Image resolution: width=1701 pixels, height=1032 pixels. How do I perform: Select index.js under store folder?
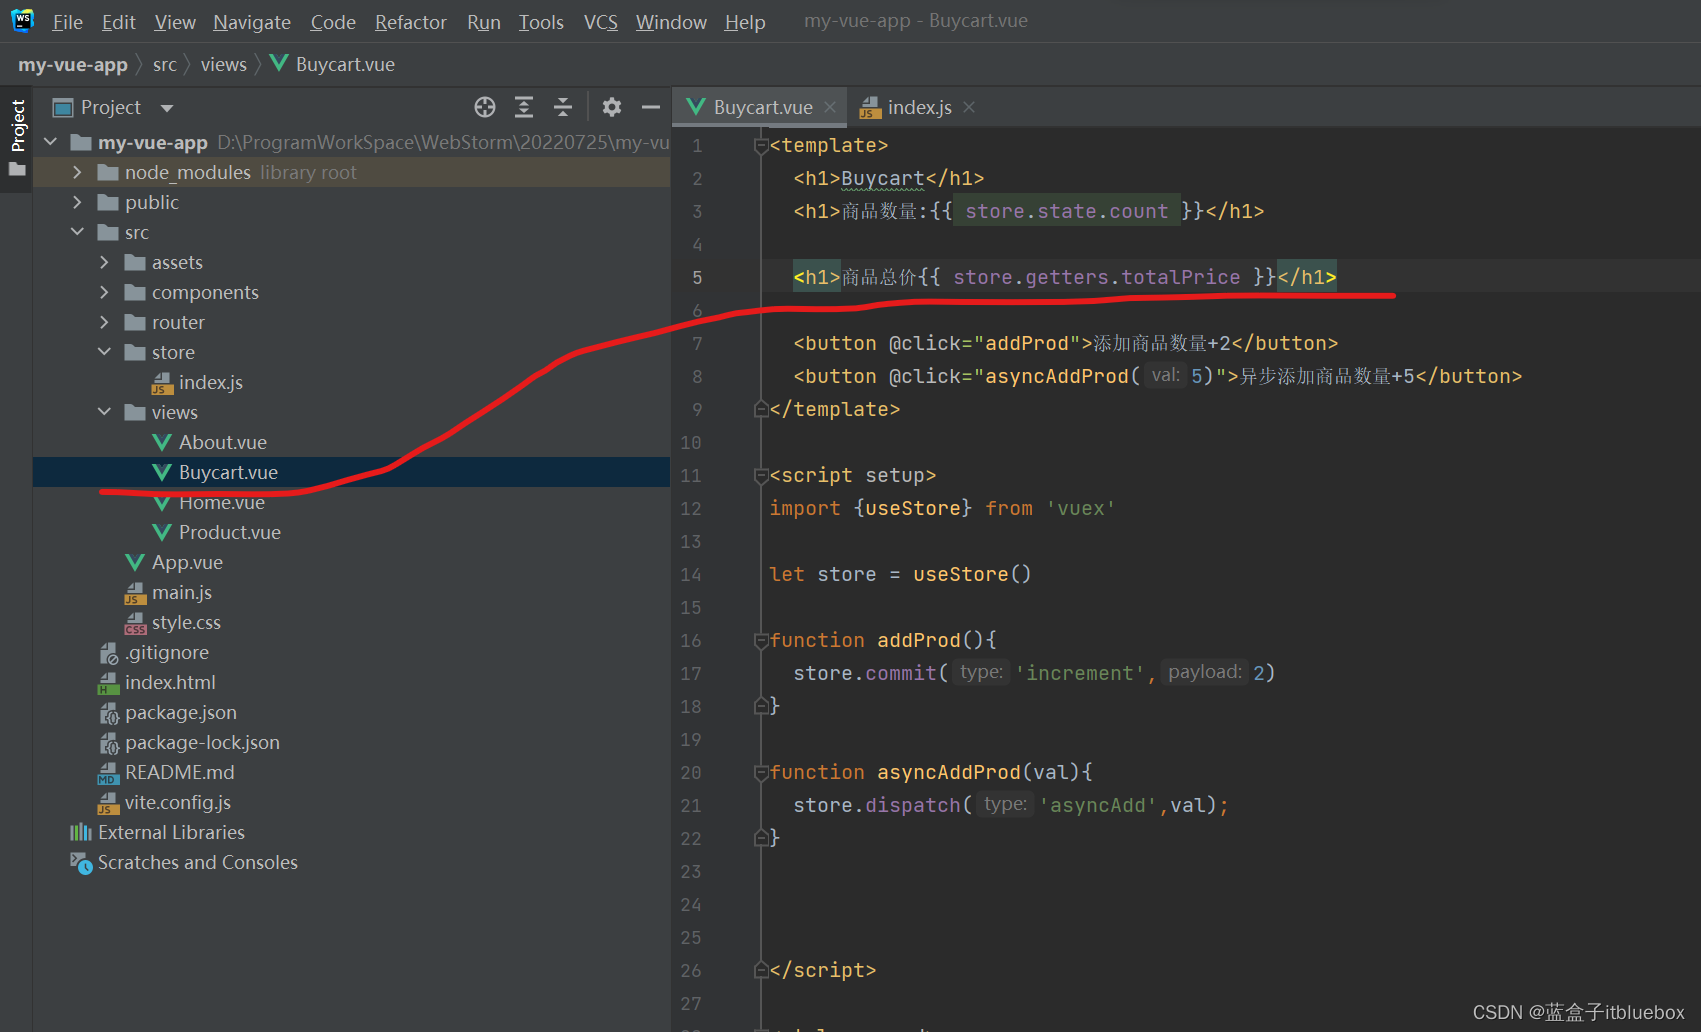pos(210,382)
